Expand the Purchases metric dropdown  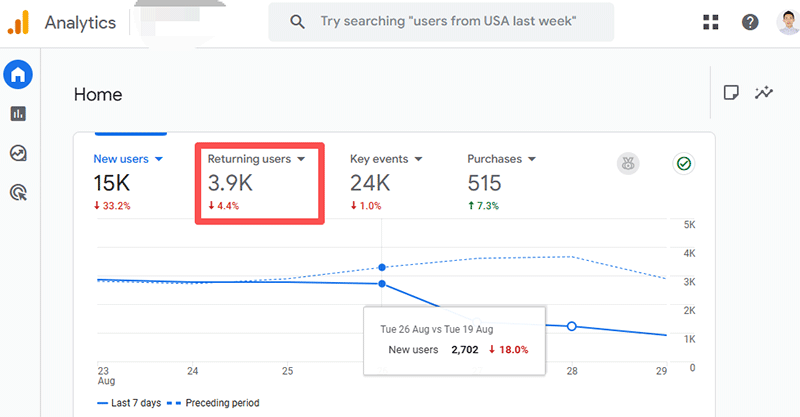(532, 159)
